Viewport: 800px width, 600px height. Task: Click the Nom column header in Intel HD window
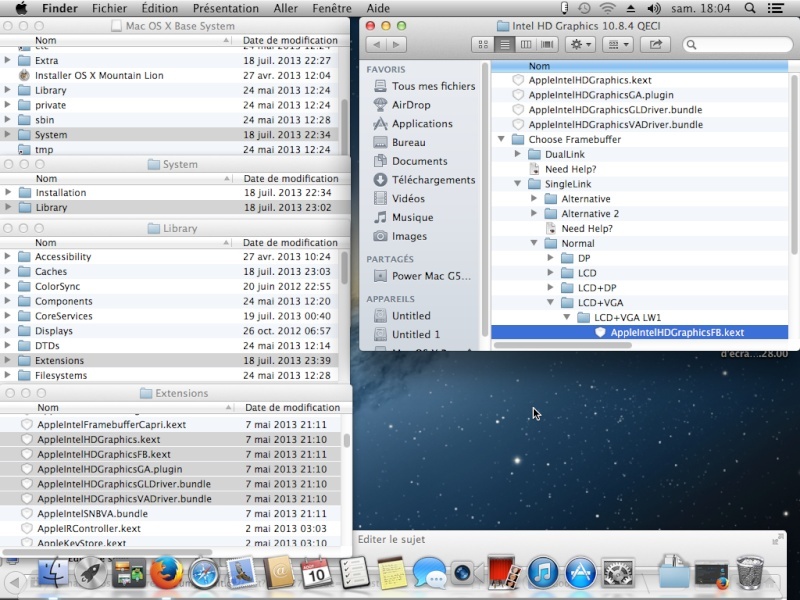pyautogui.click(x=640, y=66)
